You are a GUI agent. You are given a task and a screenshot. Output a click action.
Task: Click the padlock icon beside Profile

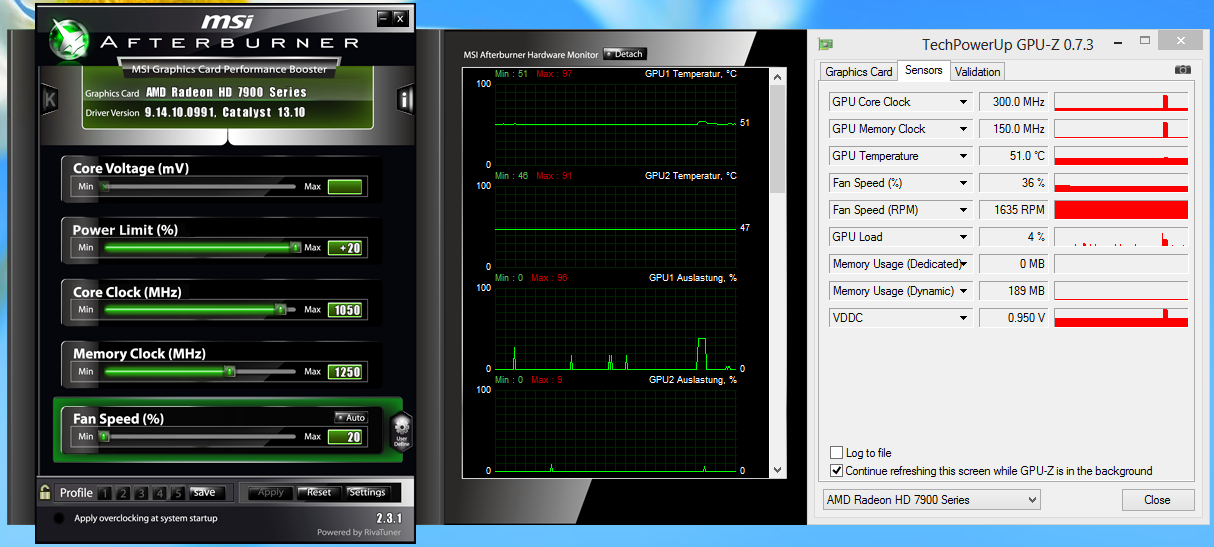(45, 492)
